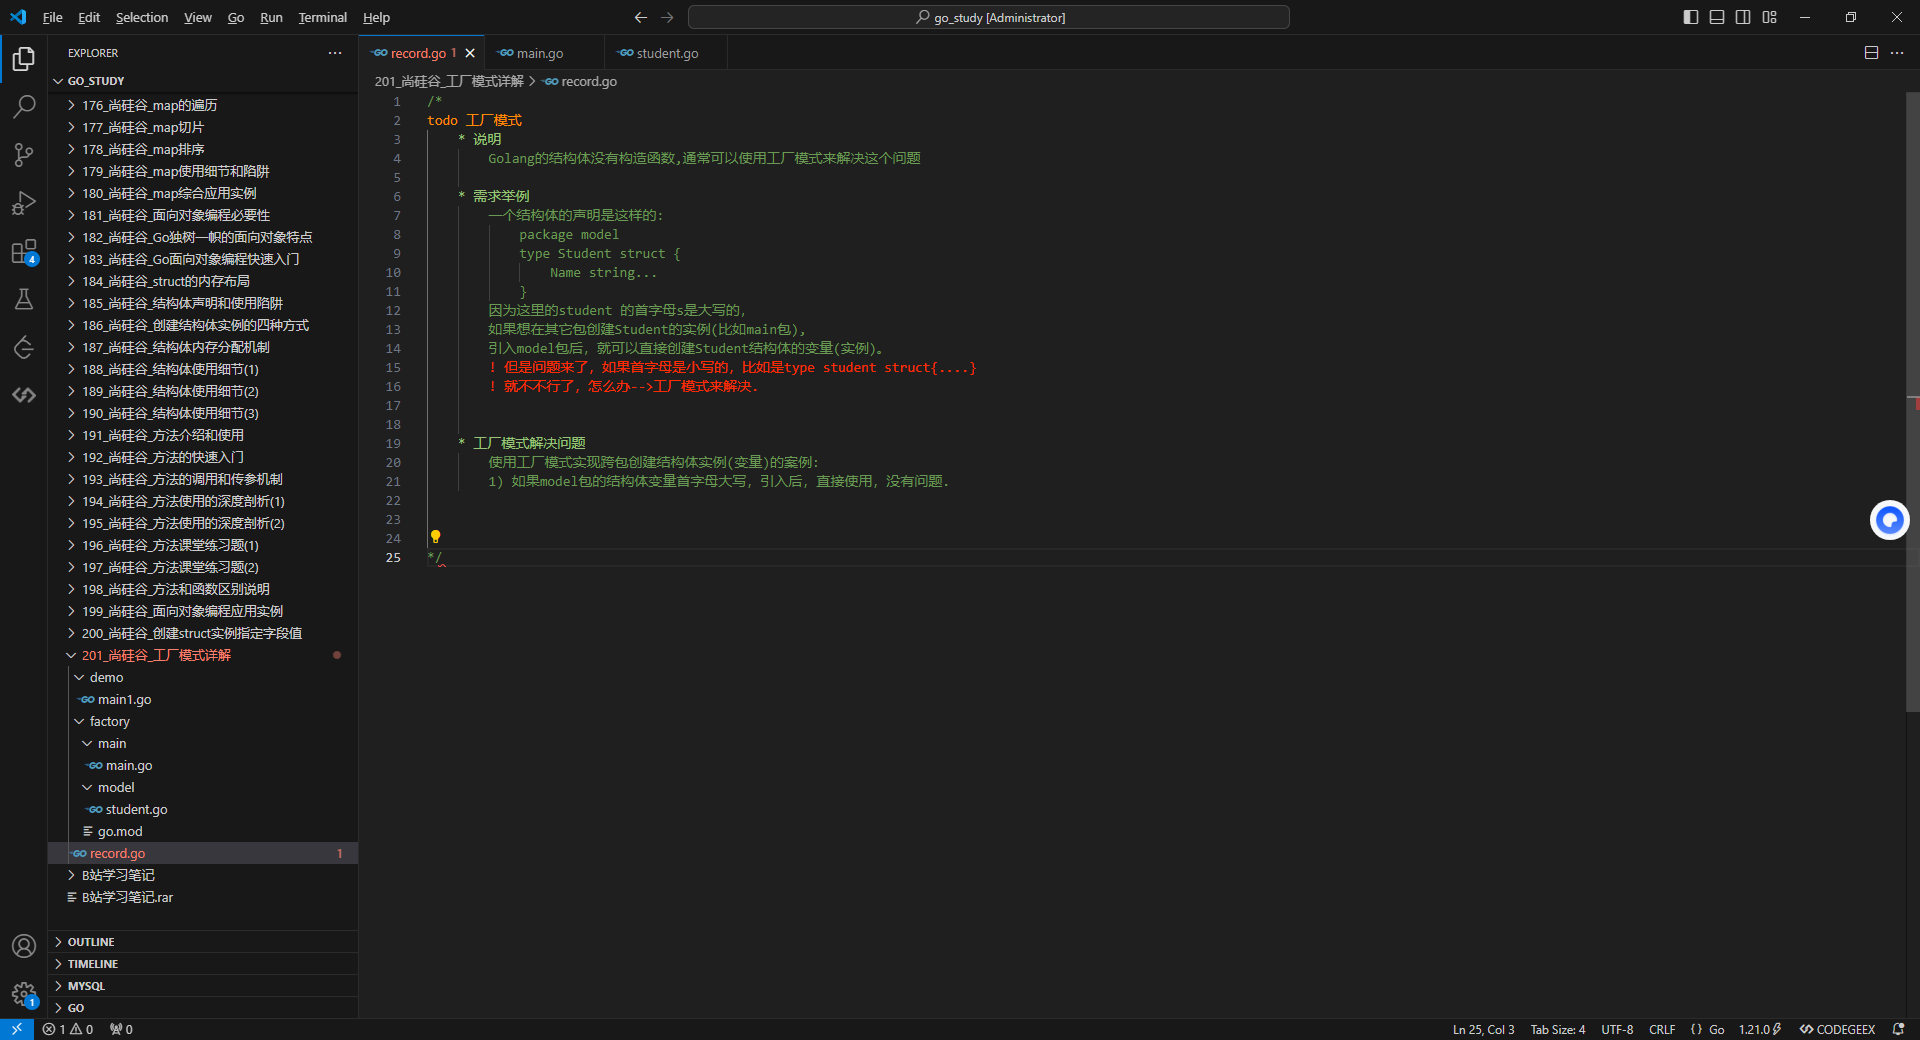1920x1040 pixels.
Task: Expand the B站学习笔记 folder
Action: [203, 875]
